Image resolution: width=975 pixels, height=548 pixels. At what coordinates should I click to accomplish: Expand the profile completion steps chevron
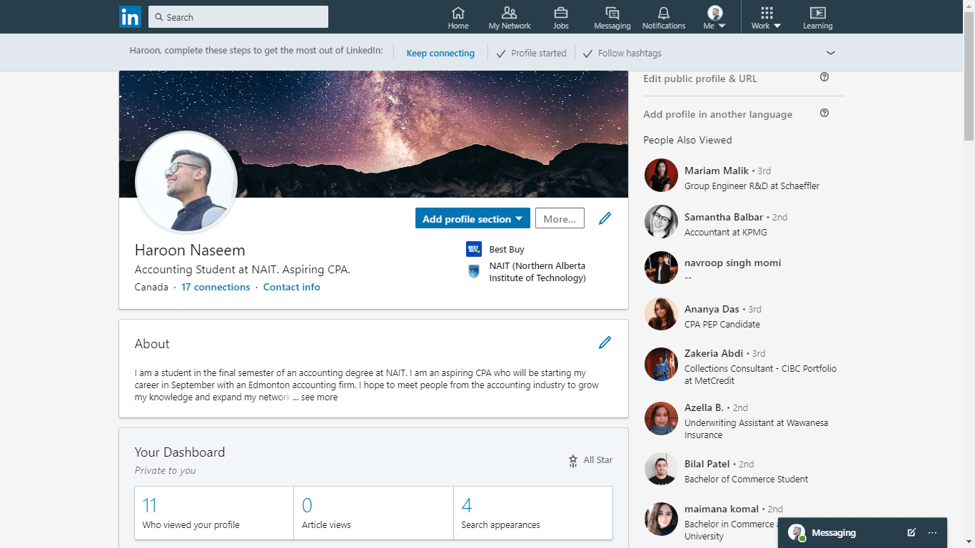[x=830, y=53]
